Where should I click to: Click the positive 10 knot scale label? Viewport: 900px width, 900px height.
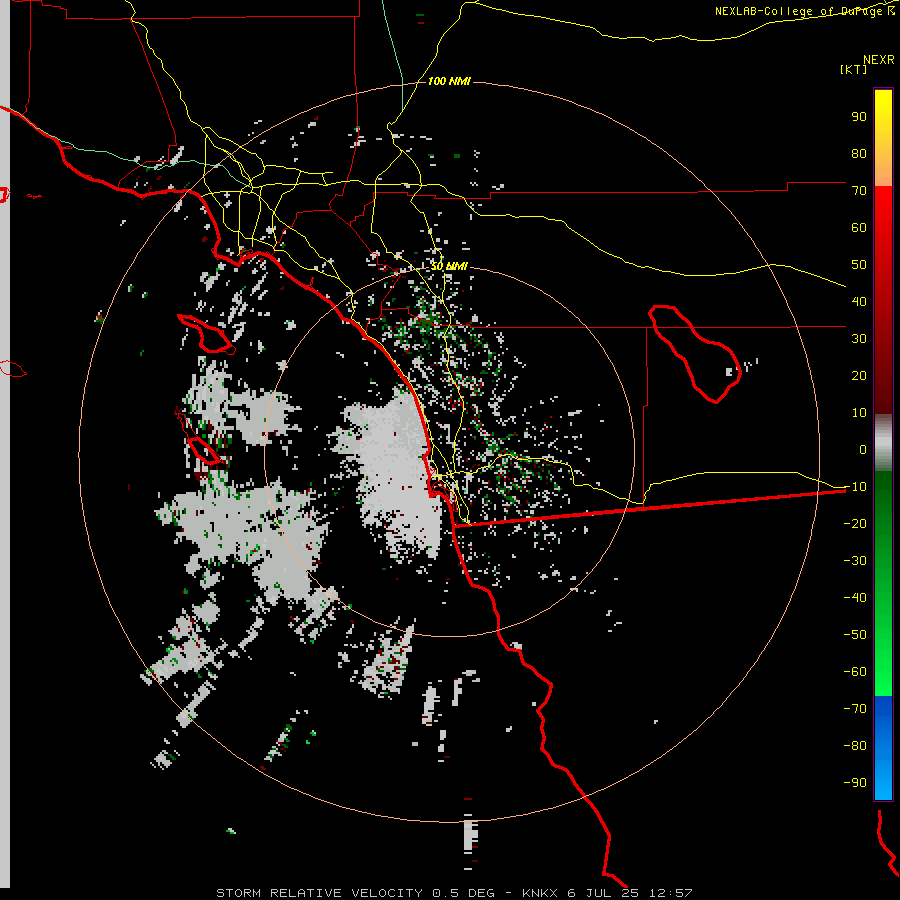[x=859, y=413]
